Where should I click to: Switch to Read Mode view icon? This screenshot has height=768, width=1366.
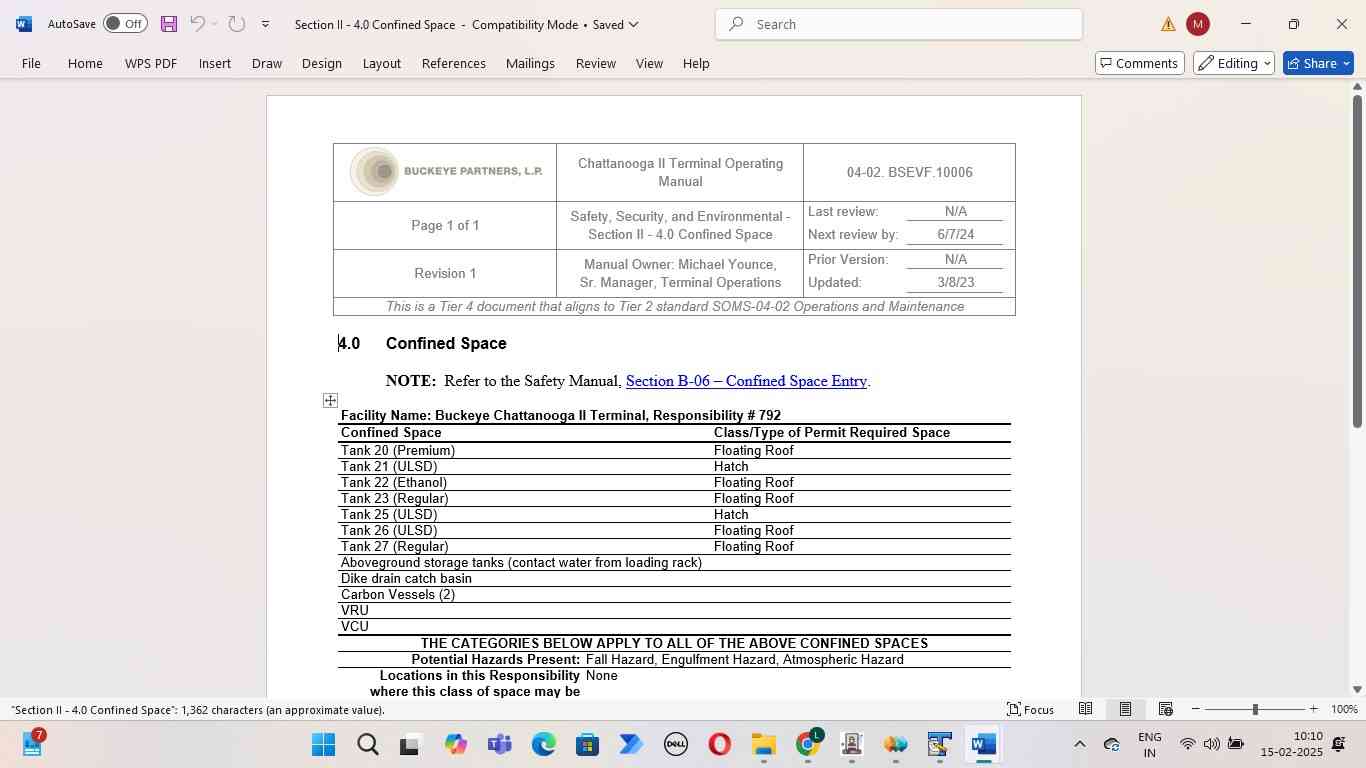pos(1085,709)
